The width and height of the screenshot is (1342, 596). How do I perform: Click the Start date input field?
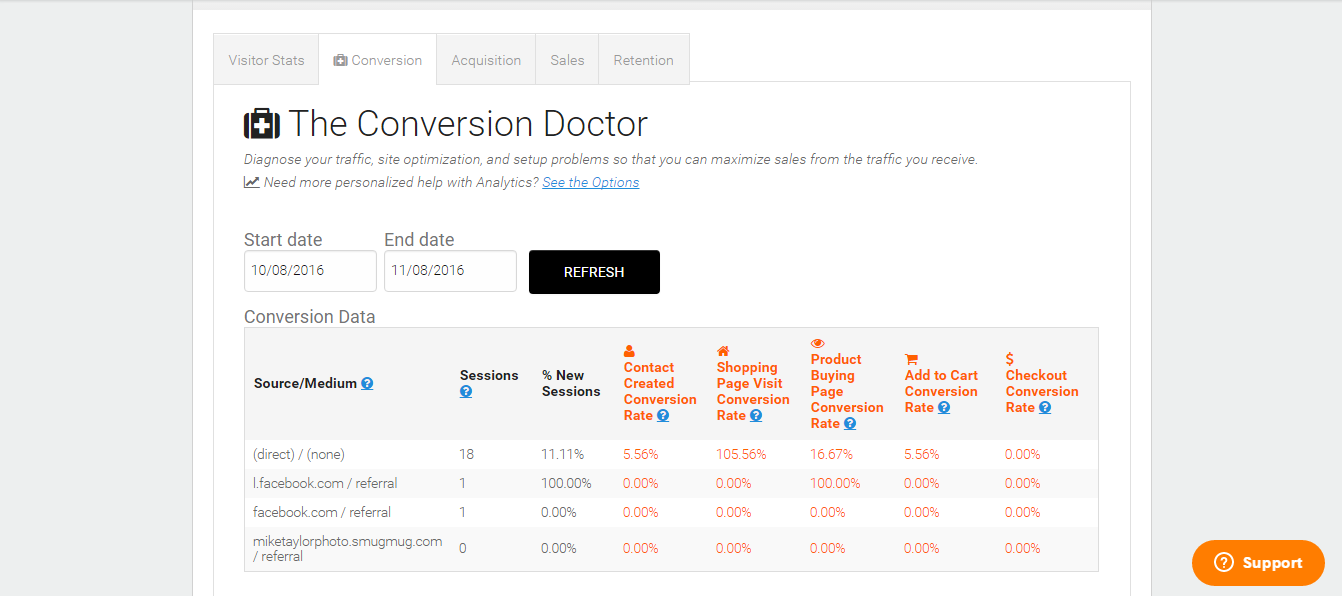(x=310, y=271)
